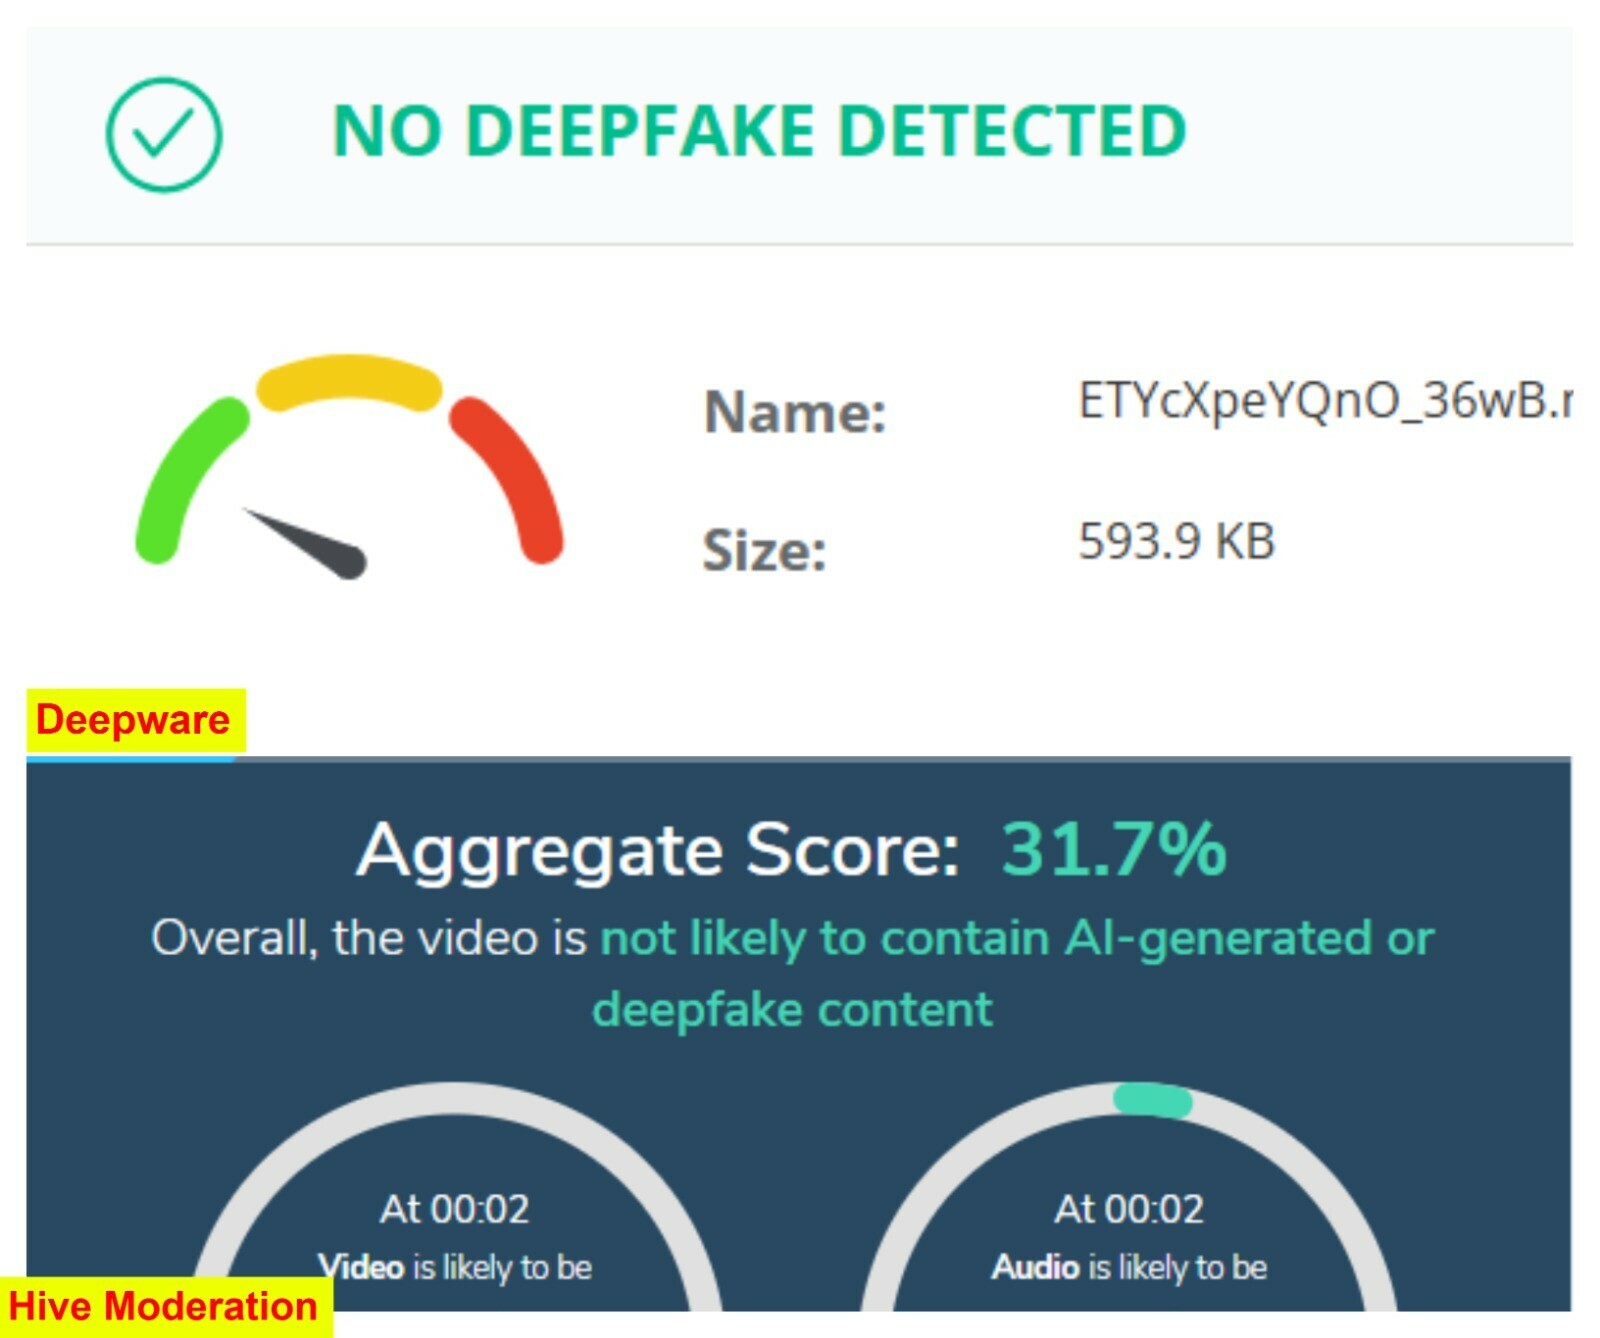Click 'At 00:02' in the Audio ring
1600x1338 pixels.
point(1129,1209)
